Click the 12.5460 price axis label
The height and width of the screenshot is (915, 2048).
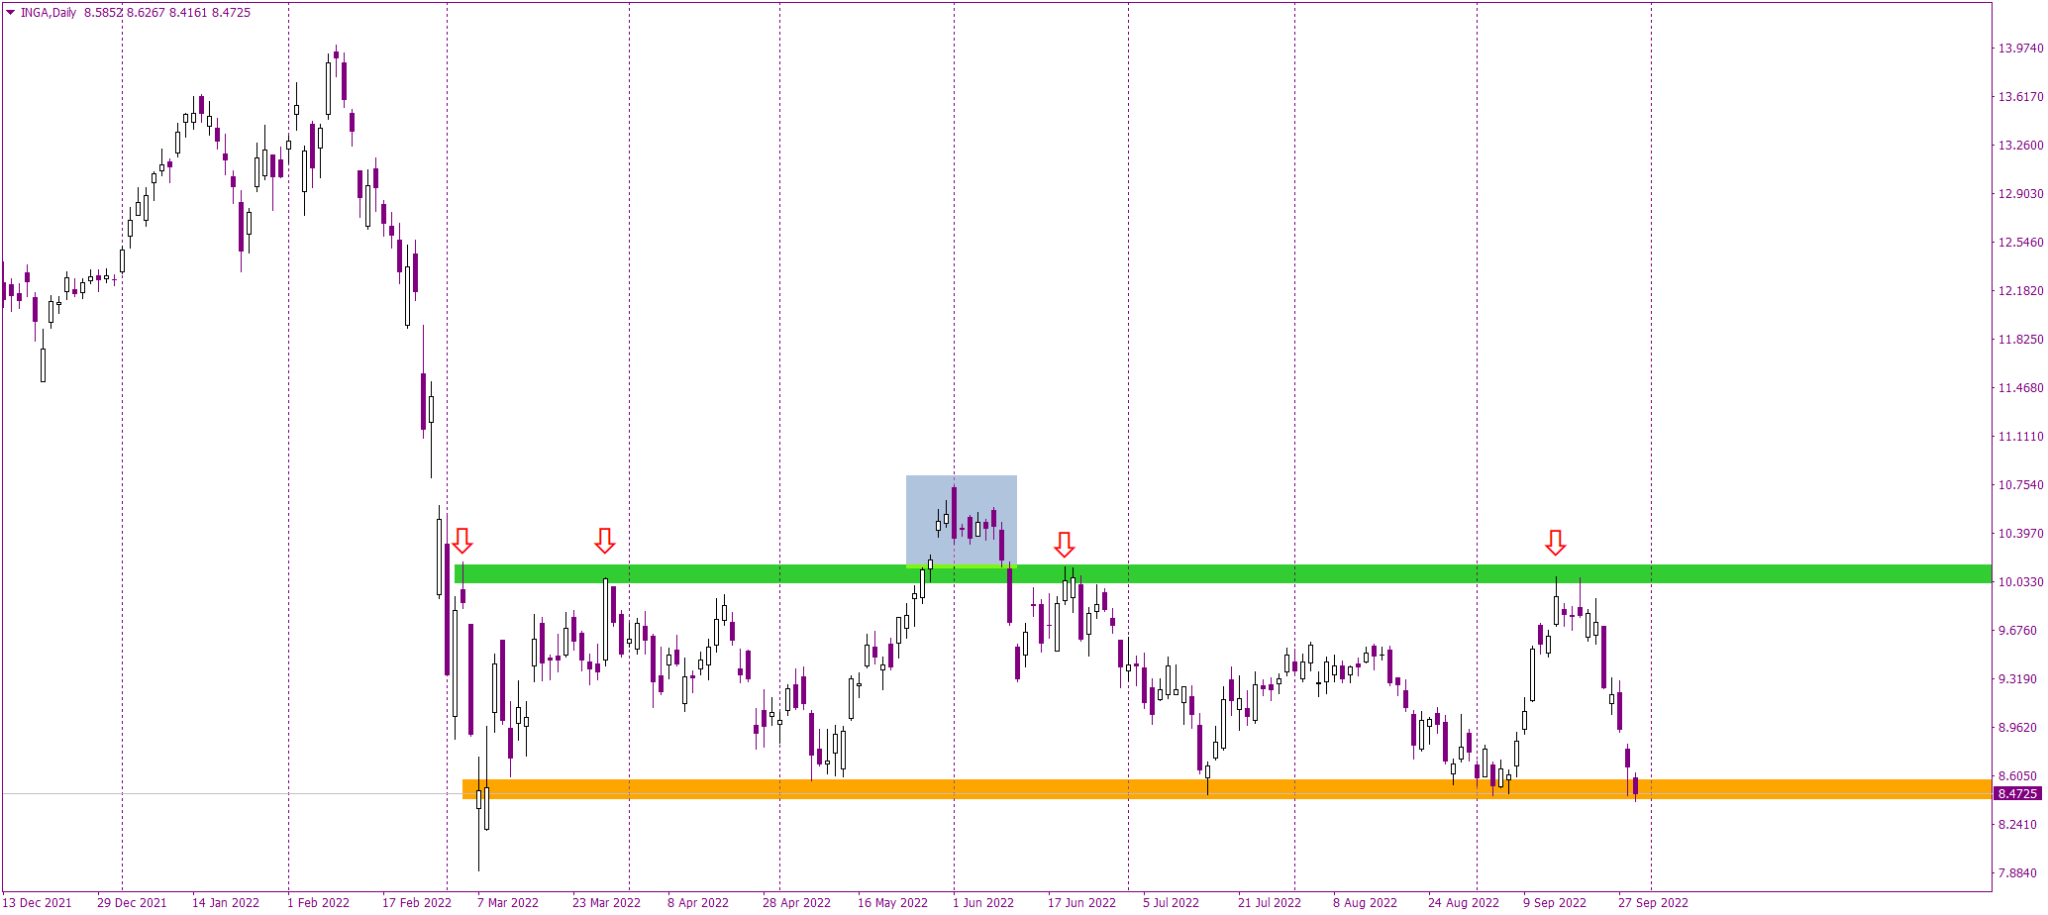coord(2020,242)
